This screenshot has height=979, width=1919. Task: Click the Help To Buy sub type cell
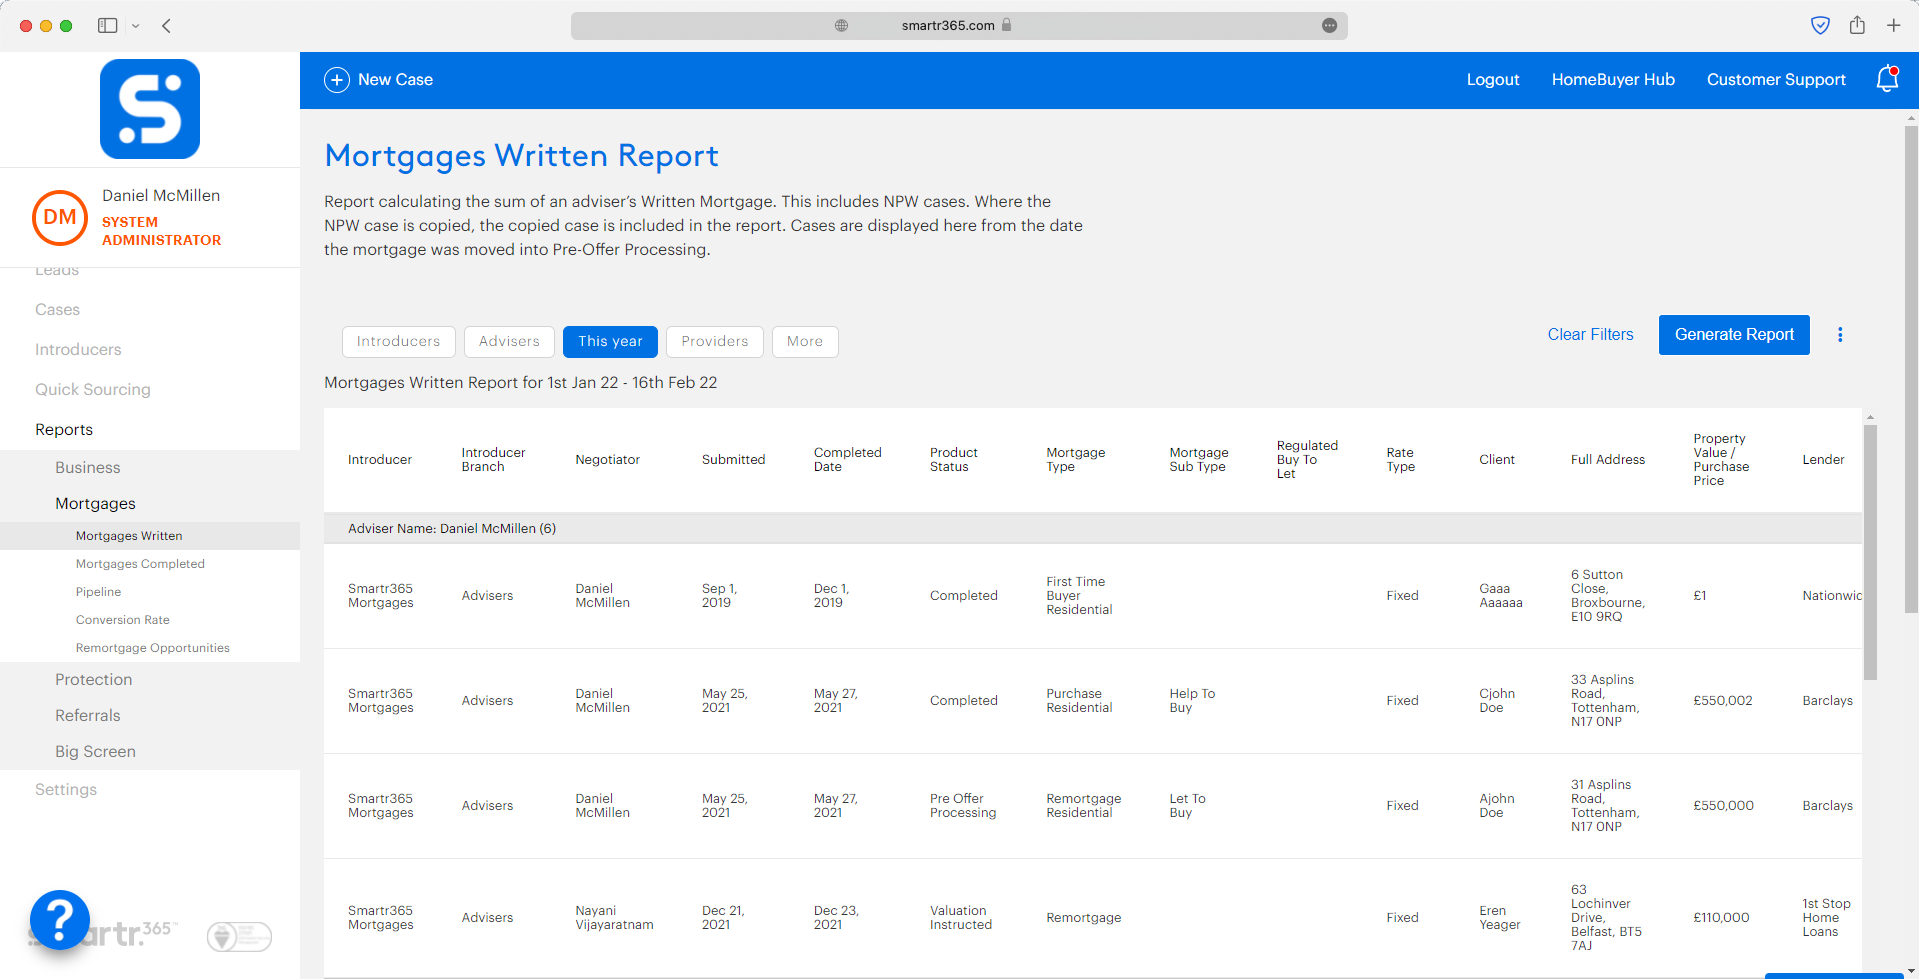1192,701
